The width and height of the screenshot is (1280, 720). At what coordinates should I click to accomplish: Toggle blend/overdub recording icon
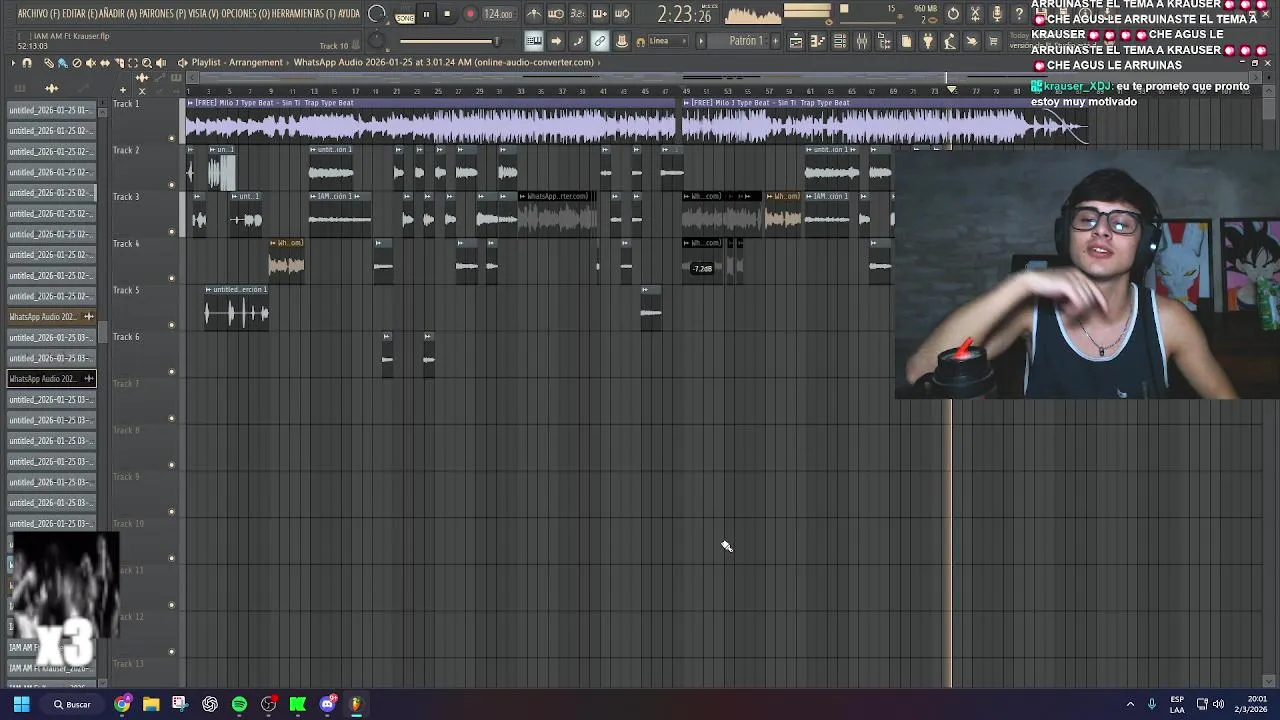tap(600, 14)
